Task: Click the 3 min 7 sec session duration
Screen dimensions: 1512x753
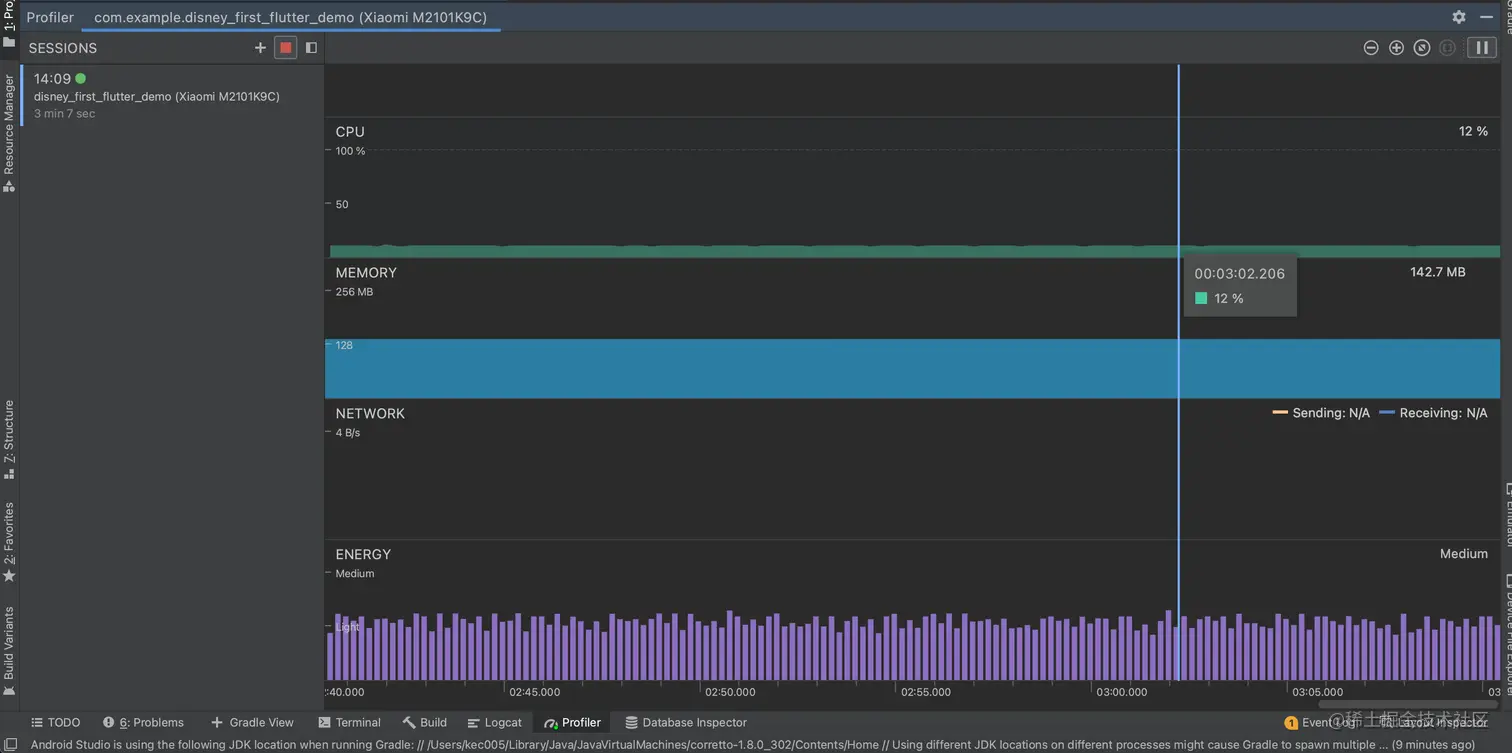Action: coord(65,114)
